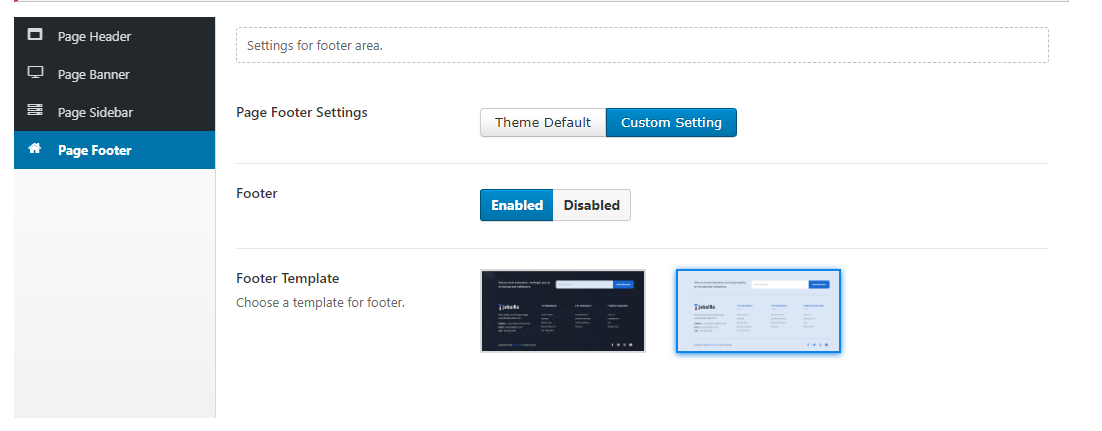
Task: Go to the Page Sidebar tab
Action: [95, 112]
